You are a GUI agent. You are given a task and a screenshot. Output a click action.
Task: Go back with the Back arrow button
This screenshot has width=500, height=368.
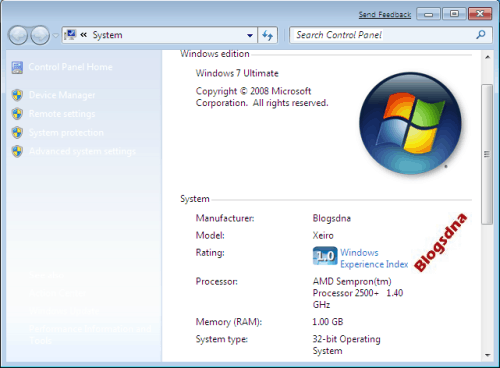(18, 35)
